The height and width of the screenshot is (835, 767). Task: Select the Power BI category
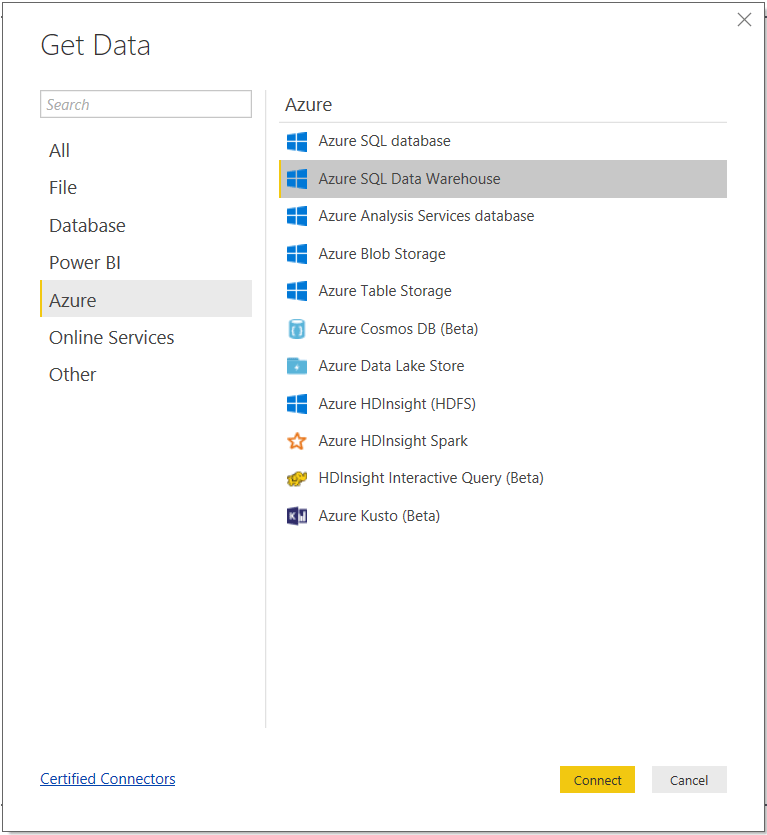point(85,262)
